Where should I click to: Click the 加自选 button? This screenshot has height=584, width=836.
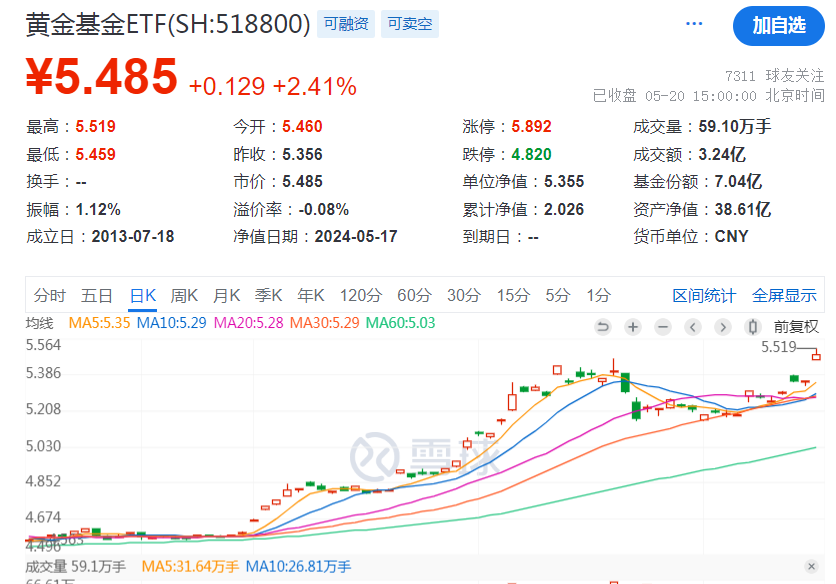pos(778,26)
